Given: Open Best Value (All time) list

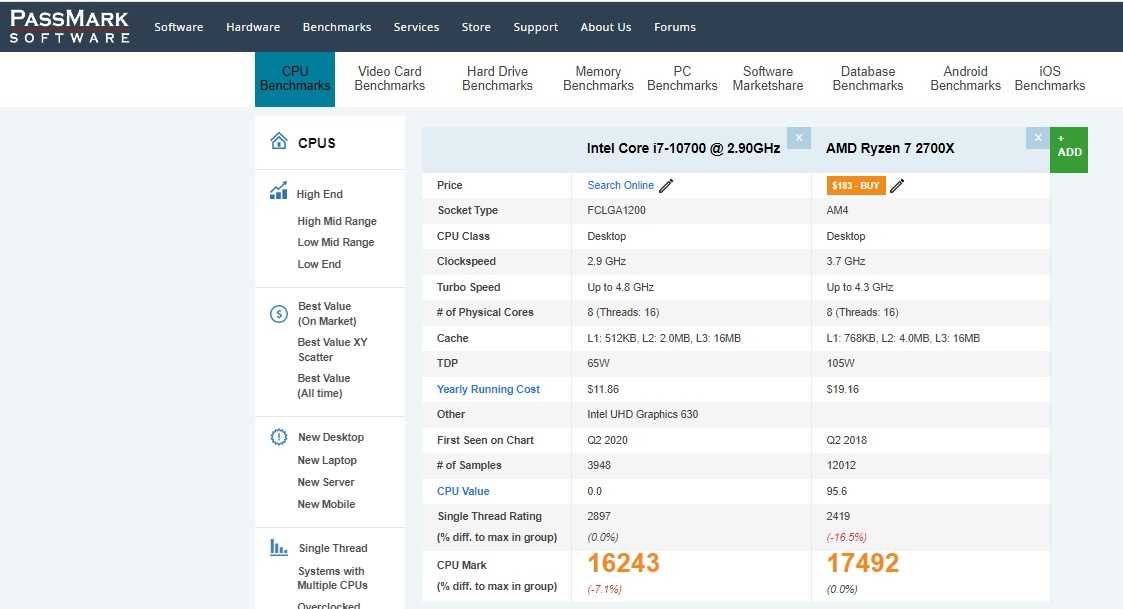Looking at the screenshot, I should 324,385.
